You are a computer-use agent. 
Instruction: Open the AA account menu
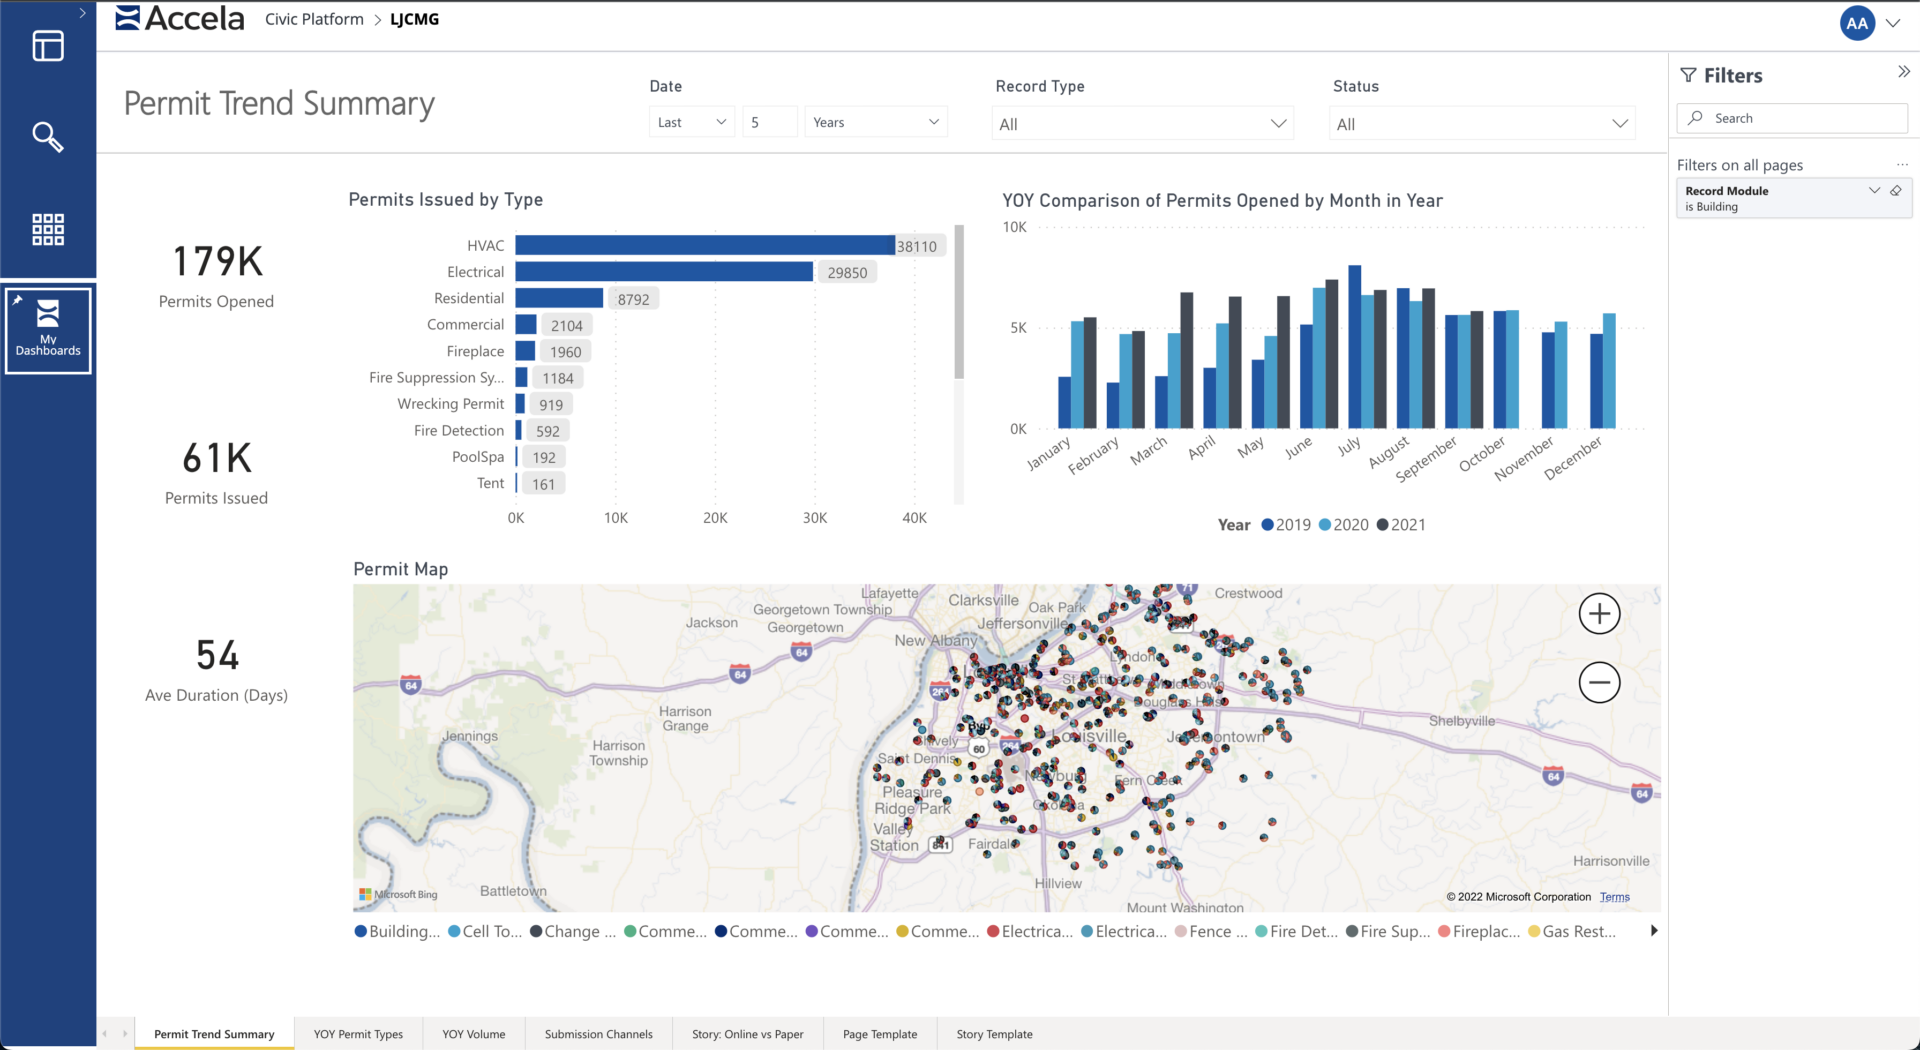(x=1856, y=22)
